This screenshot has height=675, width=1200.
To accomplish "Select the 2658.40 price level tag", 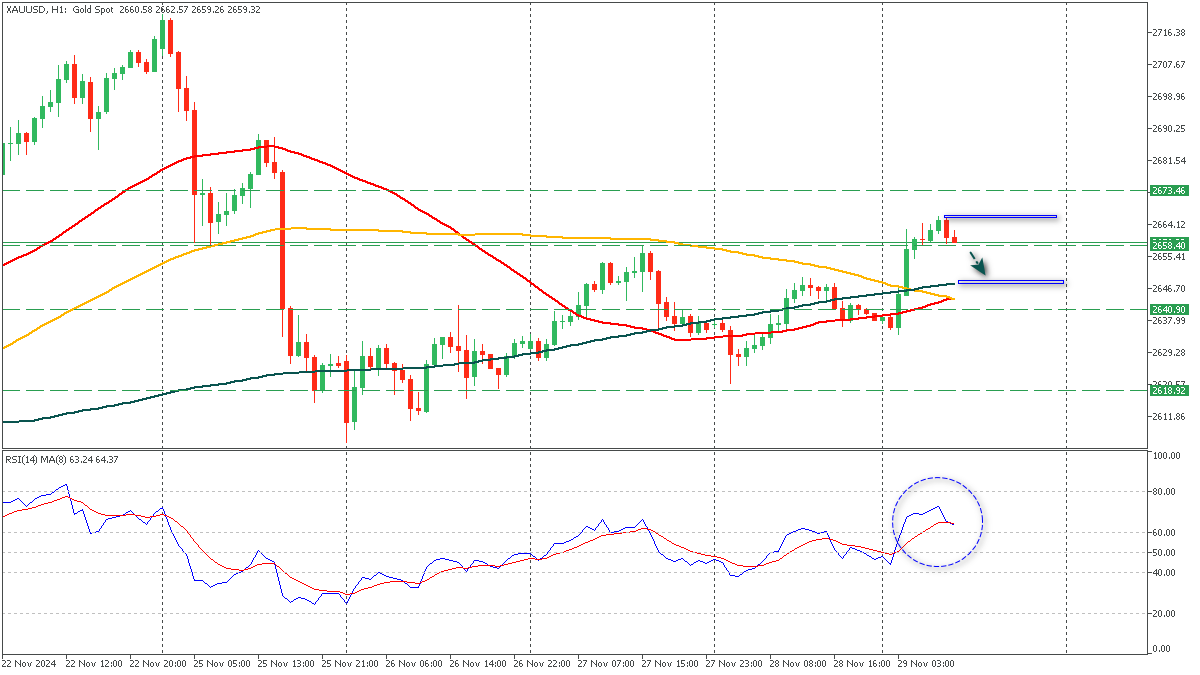I will point(1168,245).
